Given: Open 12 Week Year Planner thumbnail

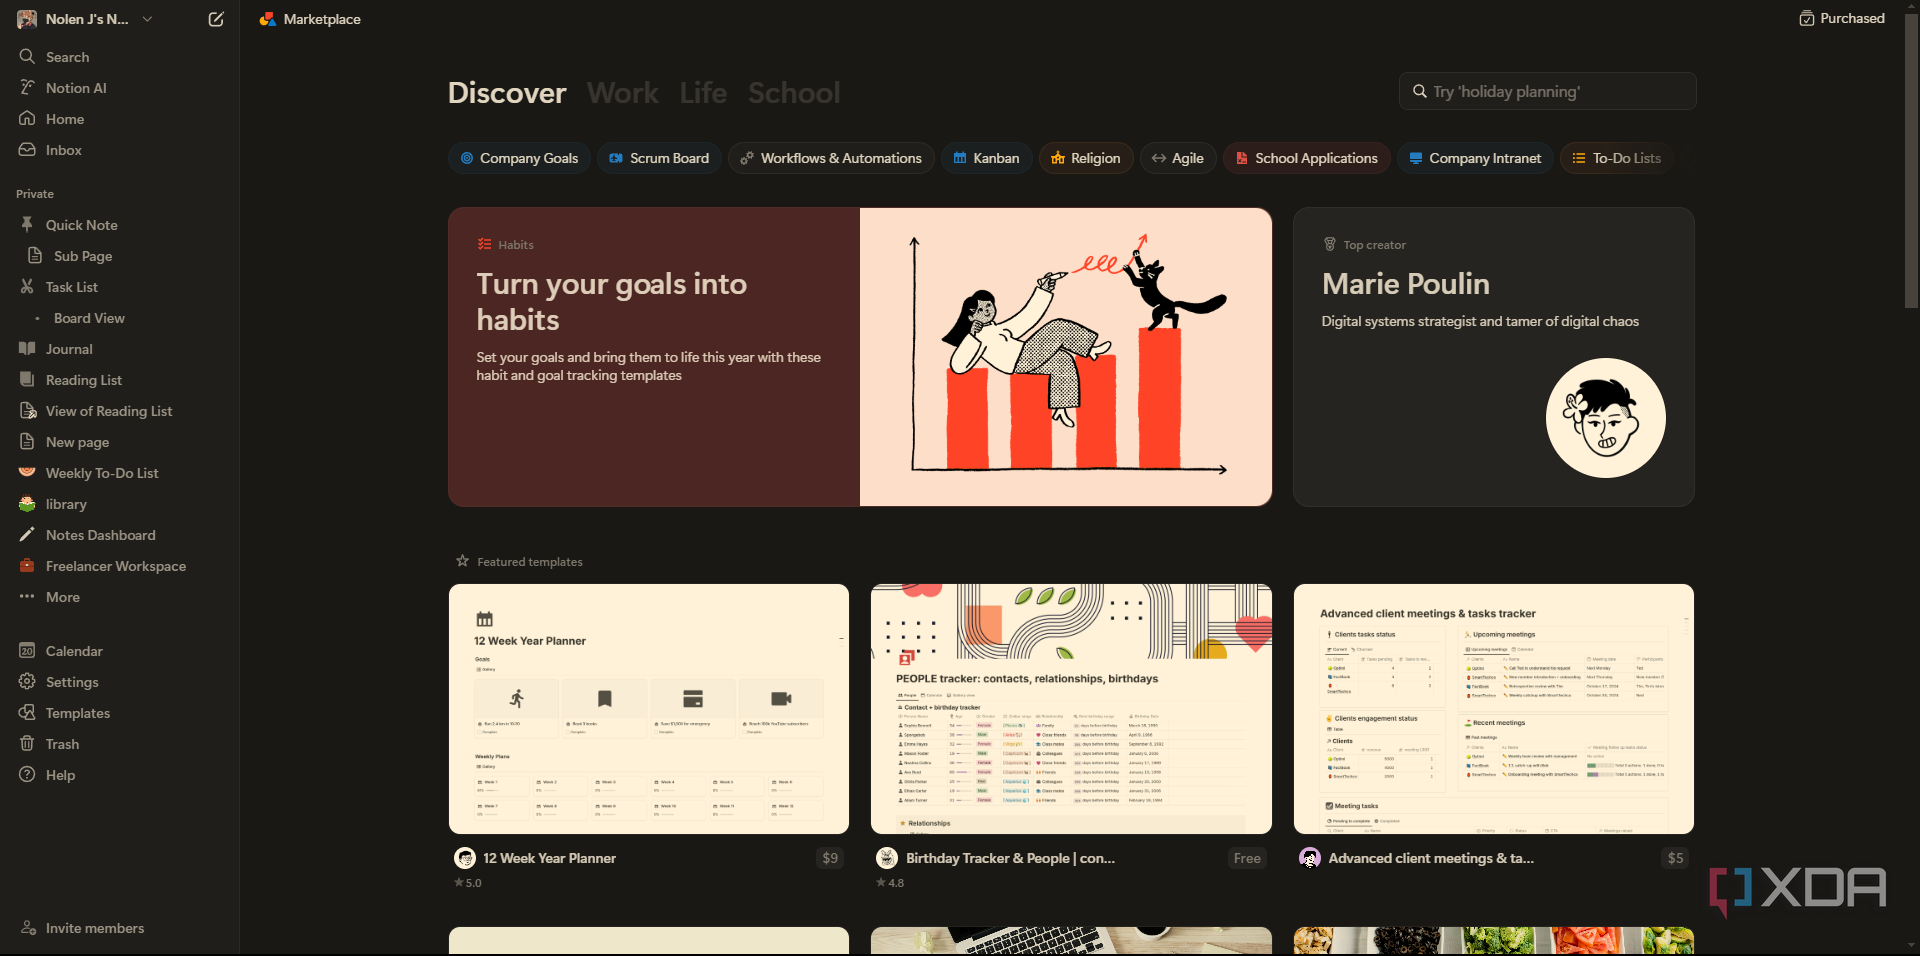Looking at the screenshot, I should pyautogui.click(x=649, y=709).
